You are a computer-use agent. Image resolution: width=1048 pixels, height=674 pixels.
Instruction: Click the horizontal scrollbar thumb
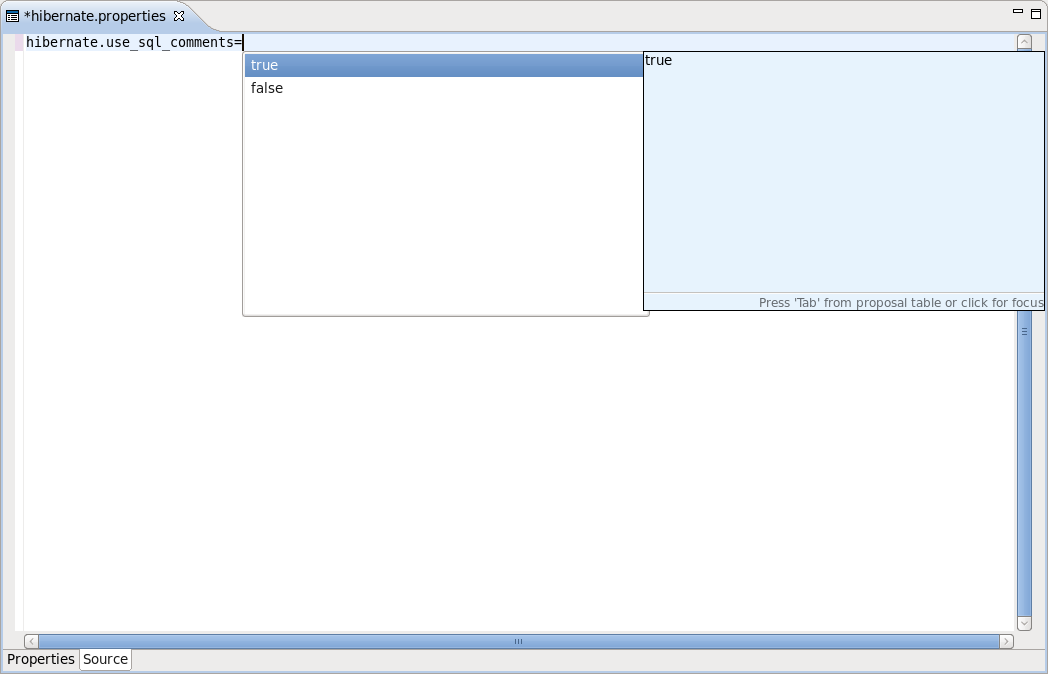coord(518,641)
